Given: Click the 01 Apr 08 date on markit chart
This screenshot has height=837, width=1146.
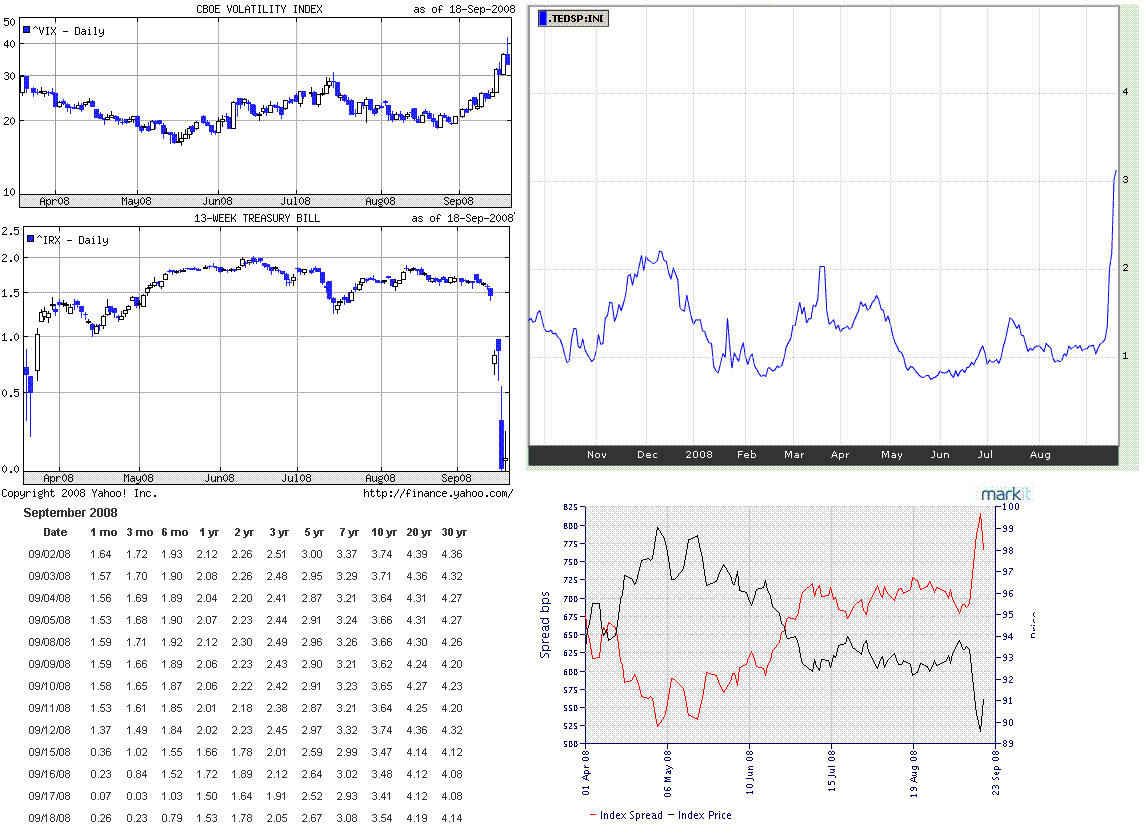Looking at the screenshot, I should [585, 771].
